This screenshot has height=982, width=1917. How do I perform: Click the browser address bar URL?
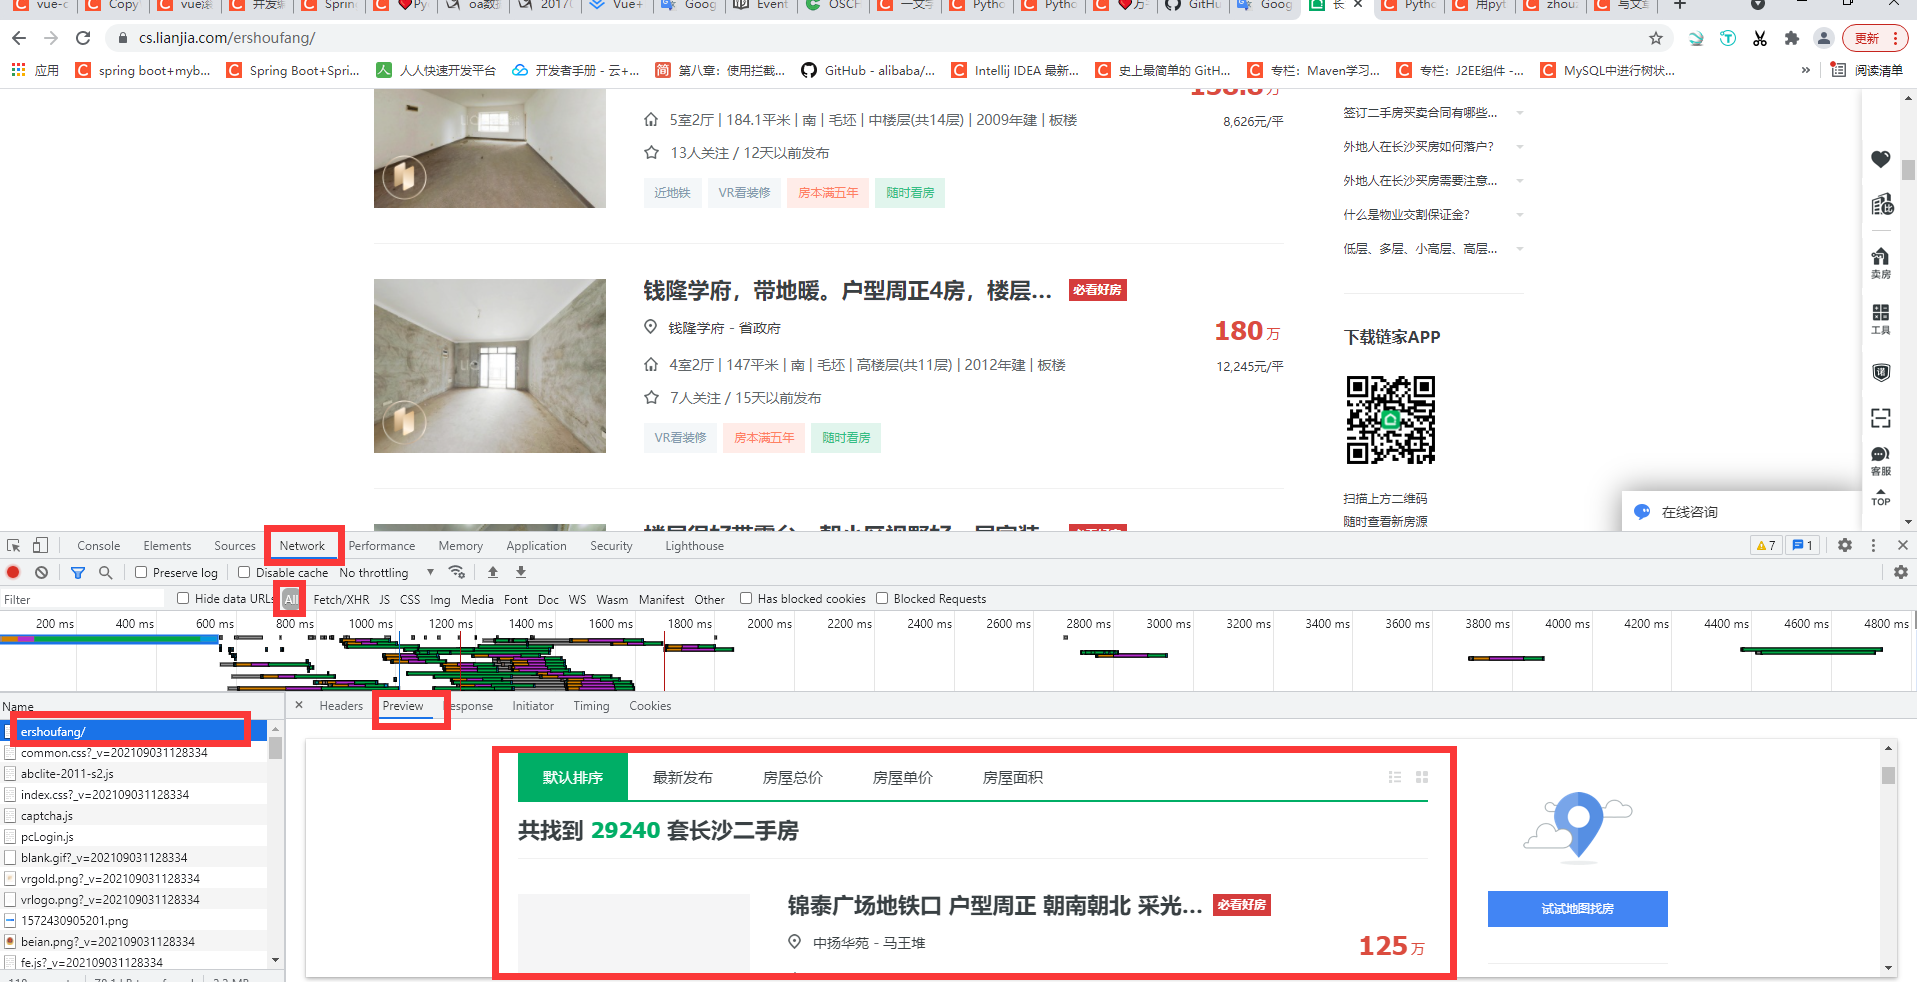(x=227, y=38)
